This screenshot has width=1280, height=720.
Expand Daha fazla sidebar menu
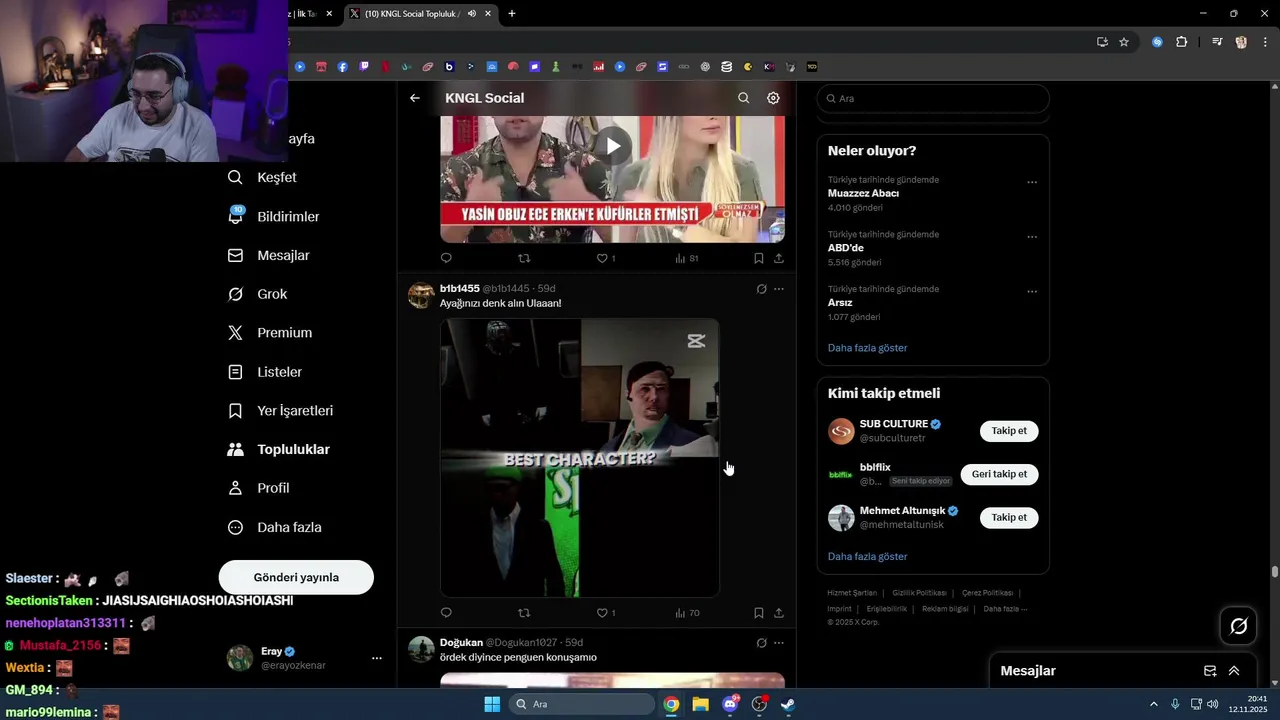(275, 527)
